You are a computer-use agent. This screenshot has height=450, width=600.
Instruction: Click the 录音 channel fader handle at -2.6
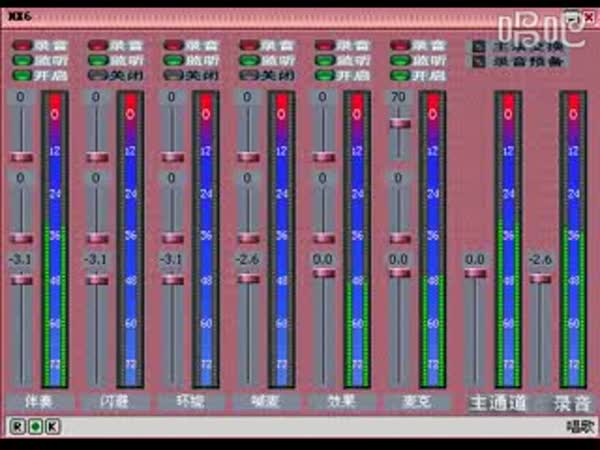(541, 279)
